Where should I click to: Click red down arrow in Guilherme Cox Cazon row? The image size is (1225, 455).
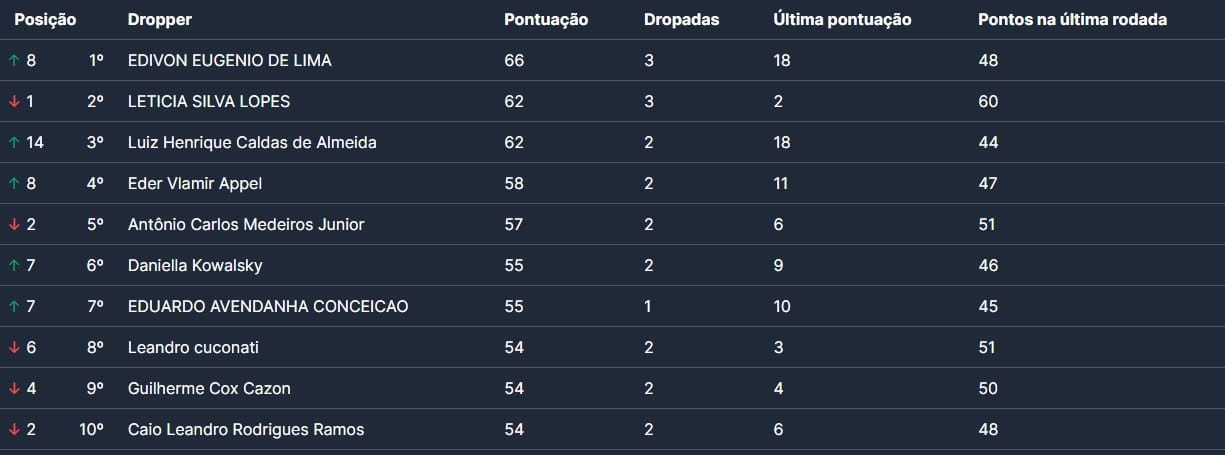(x=14, y=389)
